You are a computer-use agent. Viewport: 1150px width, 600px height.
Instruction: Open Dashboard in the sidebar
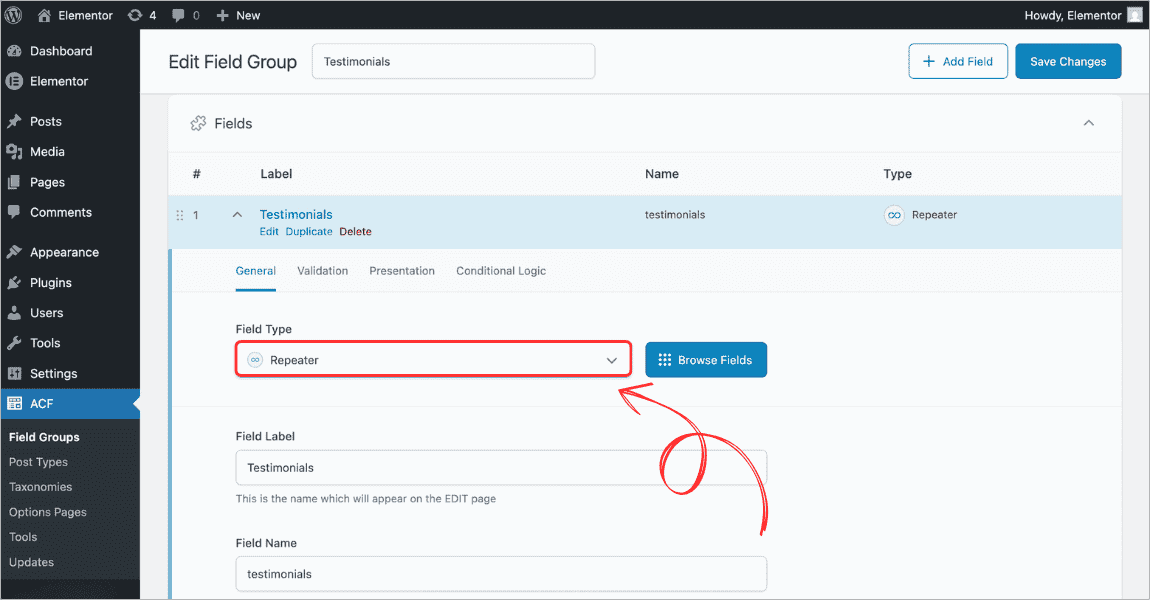tap(70, 51)
